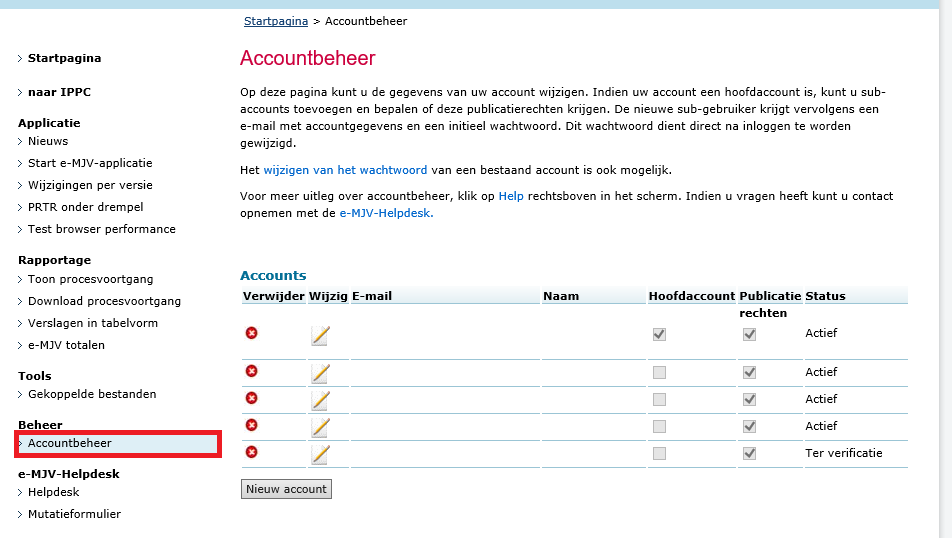Viewport: 952px width, 538px height.
Task: Click the delete icon in fourth account row
Action: tap(251, 425)
